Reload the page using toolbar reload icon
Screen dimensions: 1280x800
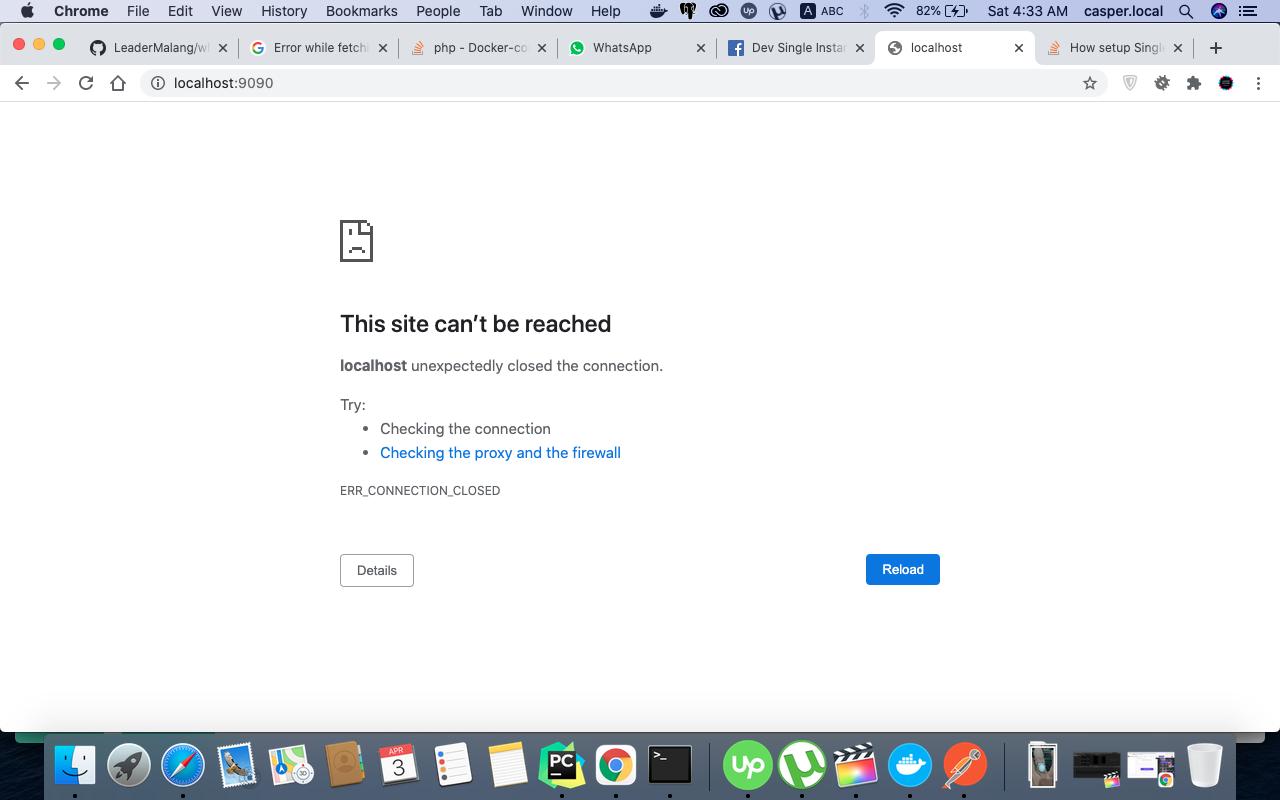pos(86,83)
